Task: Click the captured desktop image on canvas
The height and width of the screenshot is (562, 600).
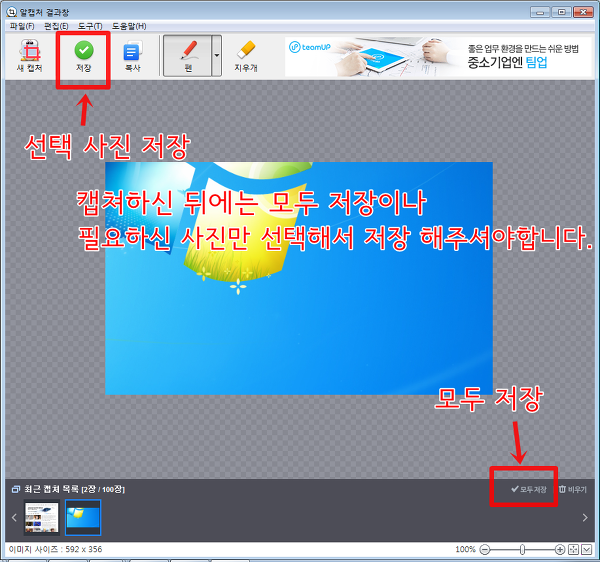Action: tap(299, 279)
